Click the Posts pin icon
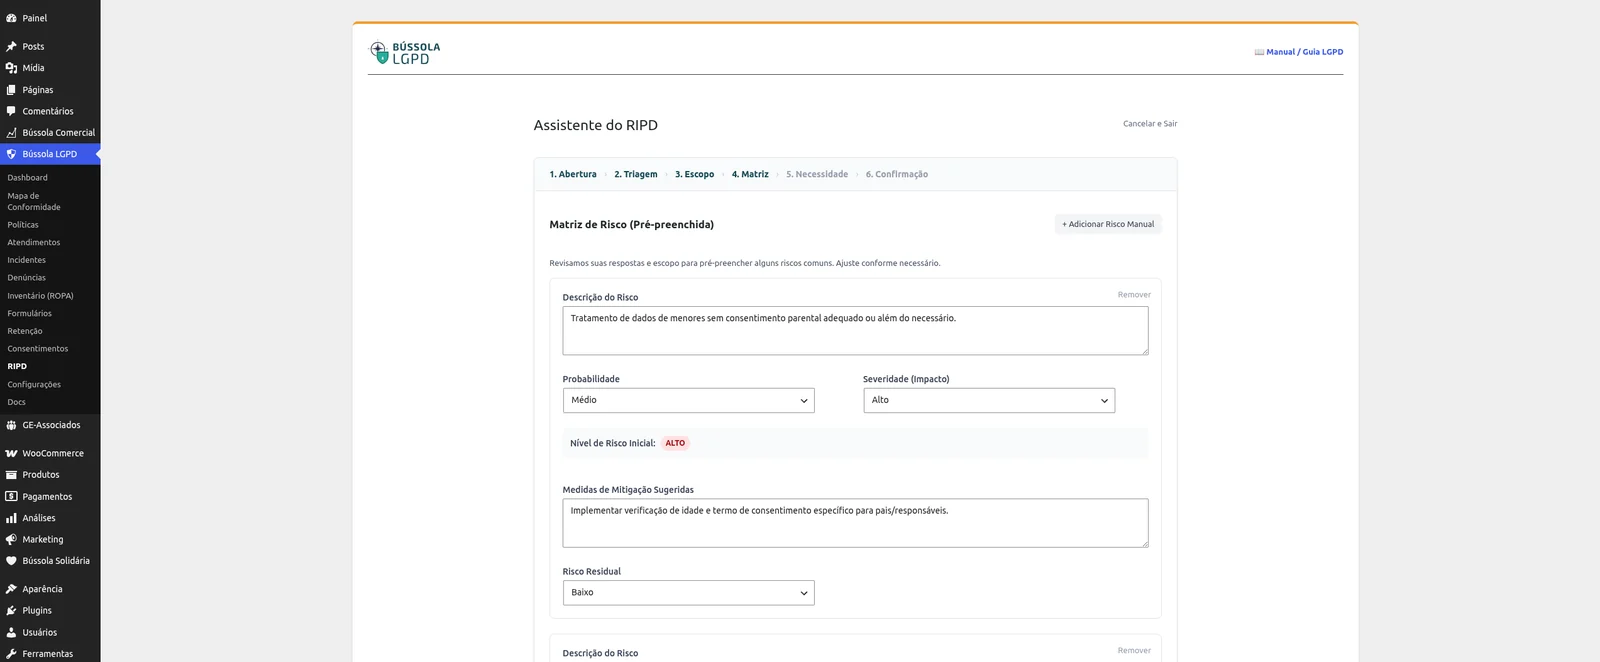The height and width of the screenshot is (662, 1600). tap(11, 46)
